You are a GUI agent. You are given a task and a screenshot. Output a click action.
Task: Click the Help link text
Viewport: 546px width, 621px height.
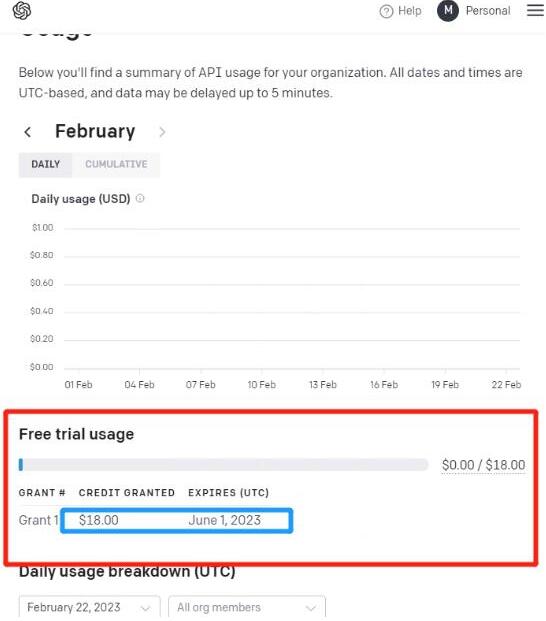pos(409,11)
